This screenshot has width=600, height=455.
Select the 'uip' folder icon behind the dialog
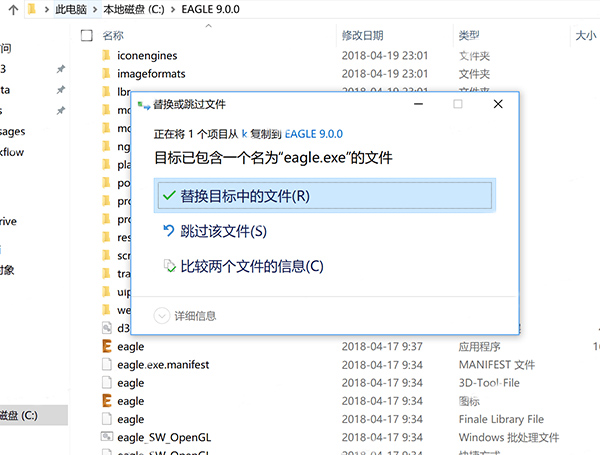[x=106, y=292]
